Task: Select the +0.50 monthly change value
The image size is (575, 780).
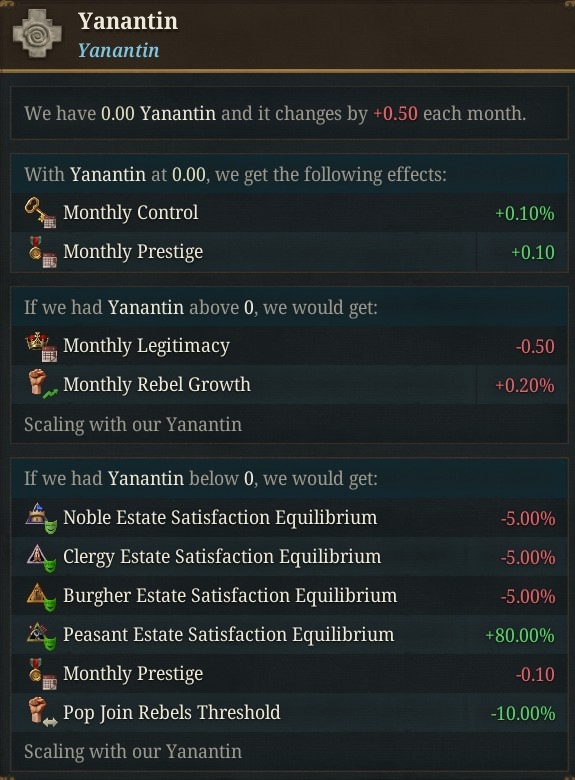Action: pyautogui.click(x=395, y=113)
